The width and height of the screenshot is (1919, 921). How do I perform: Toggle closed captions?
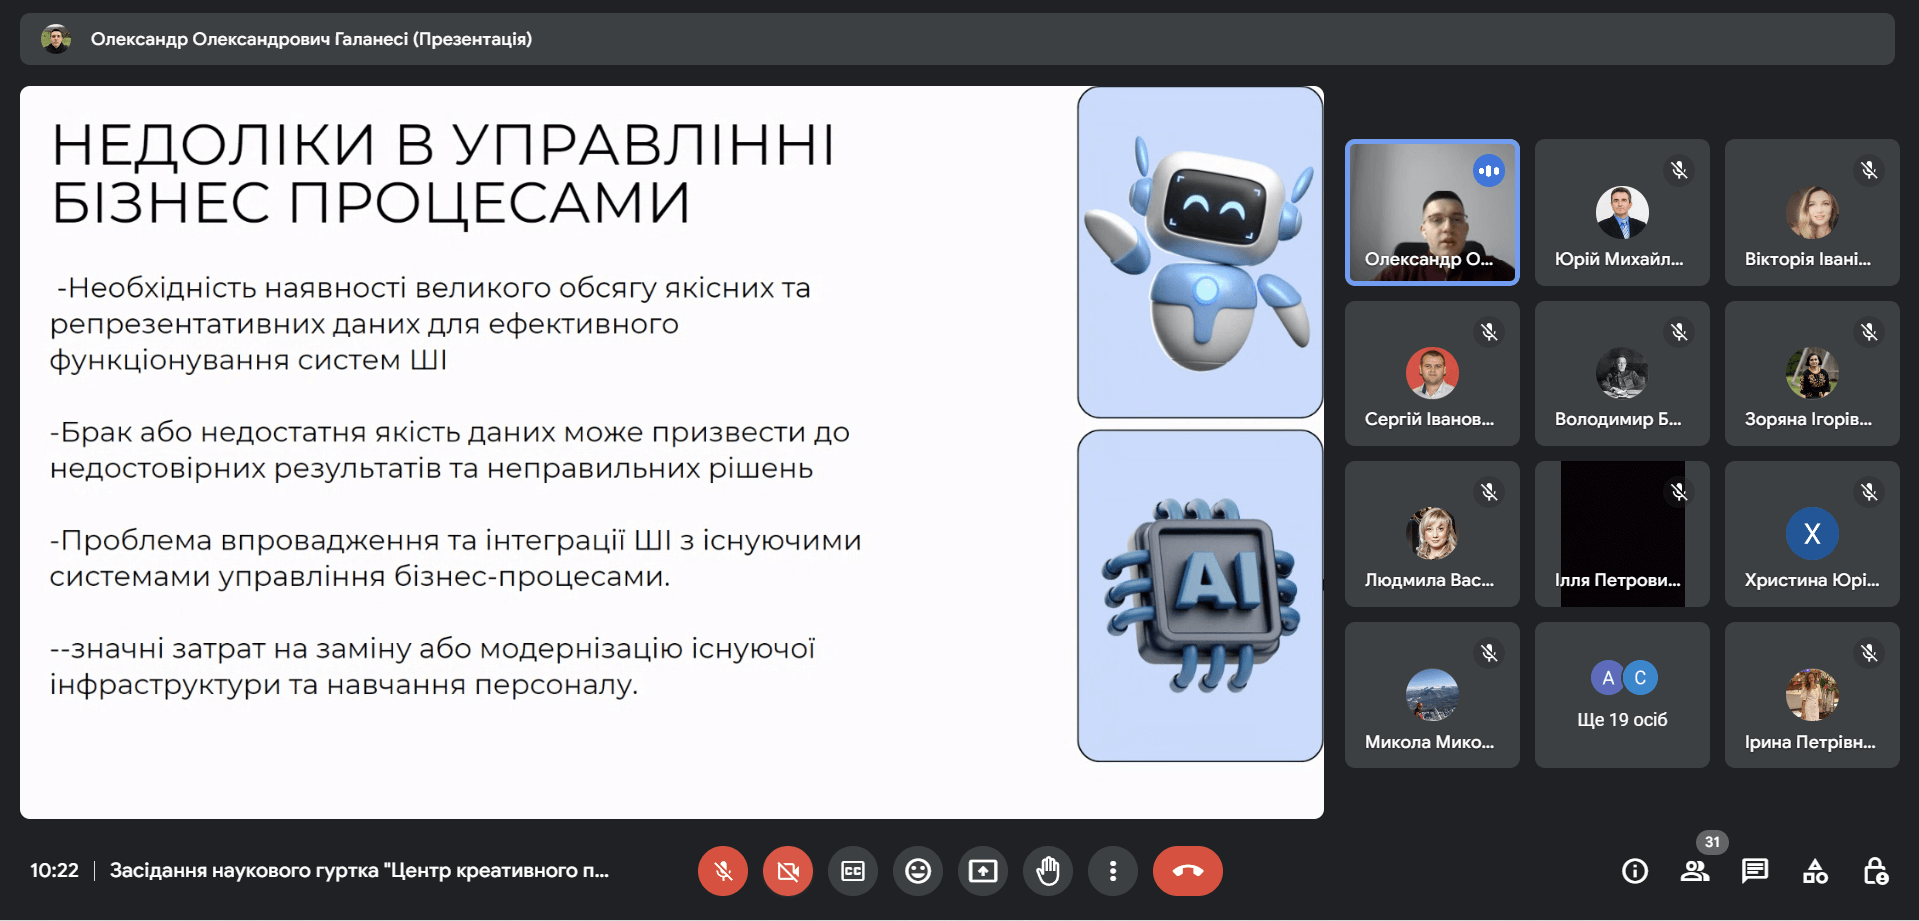point(853,871)
